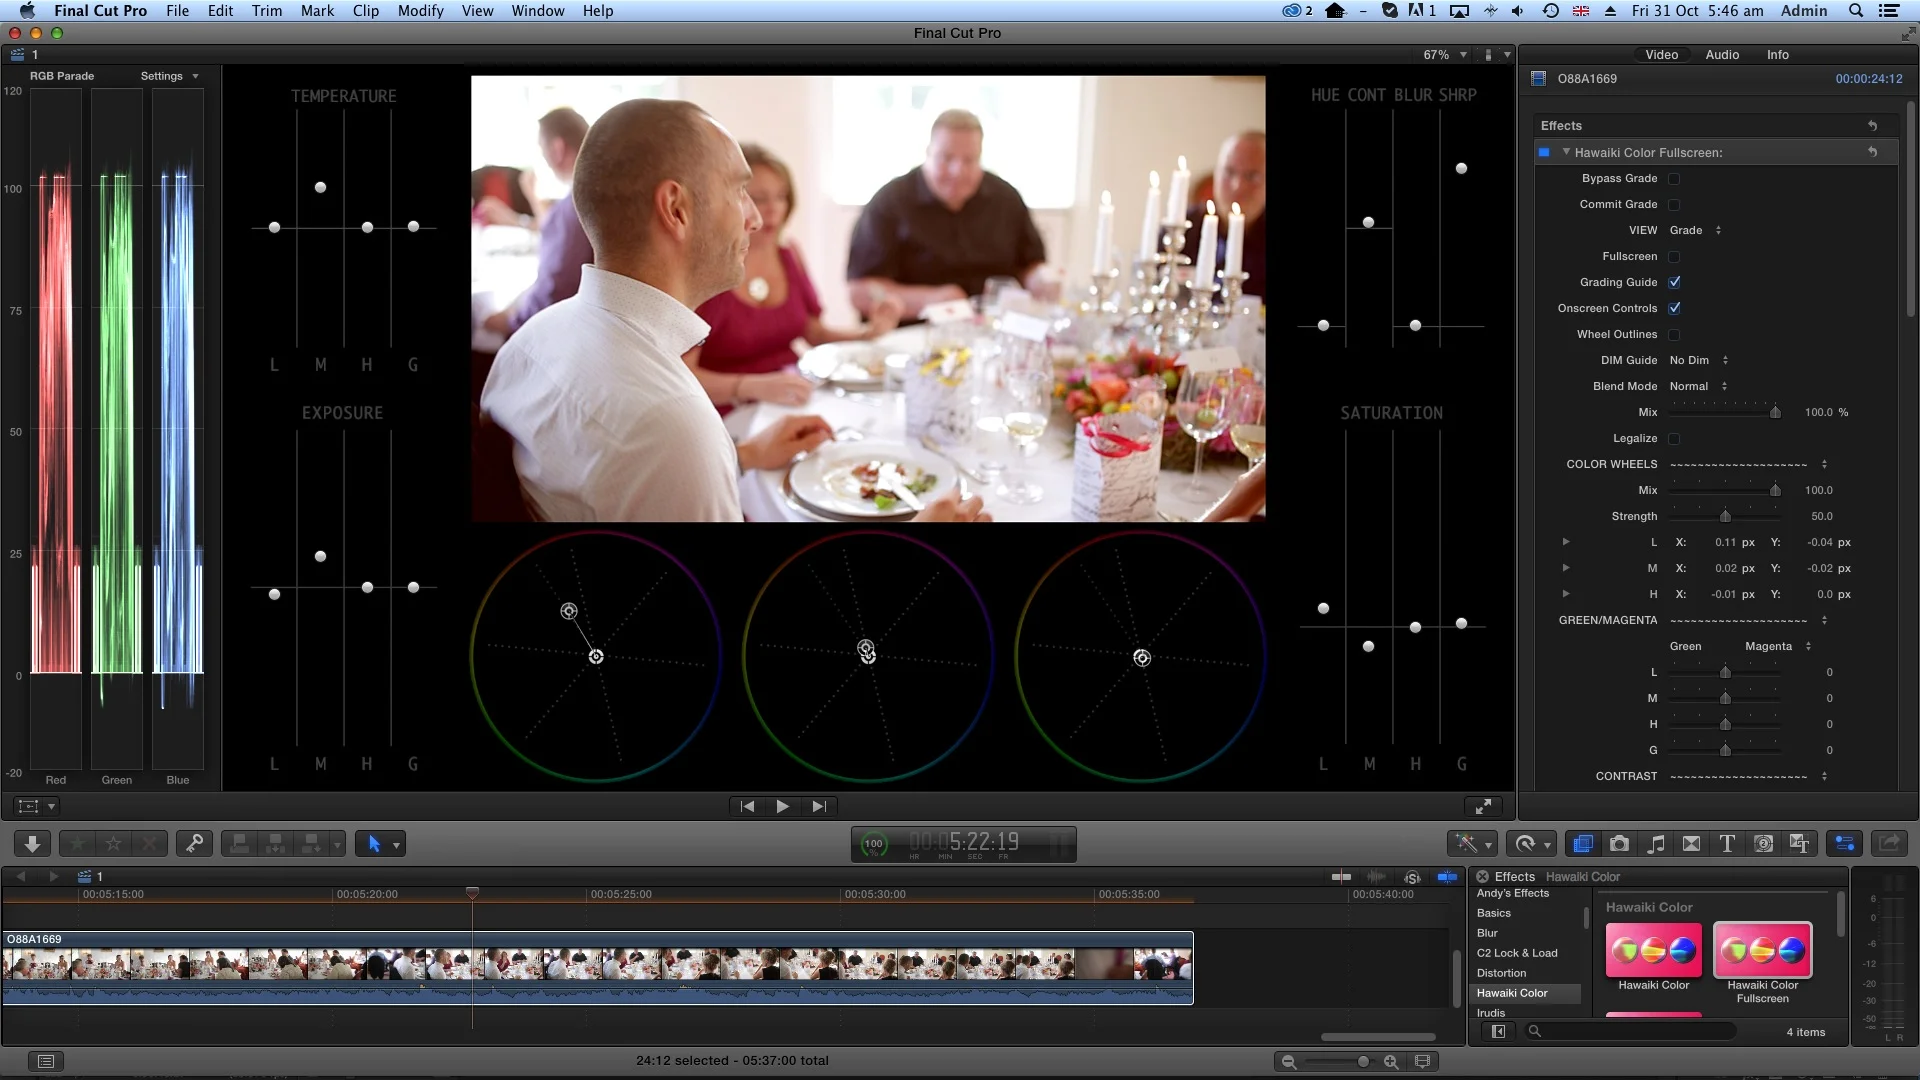Image resolution: width=1920 pixels, height=1080 pixels.
Task: Uncheck the Grading Guide checkbox
Action: [x=1674, y=283]
